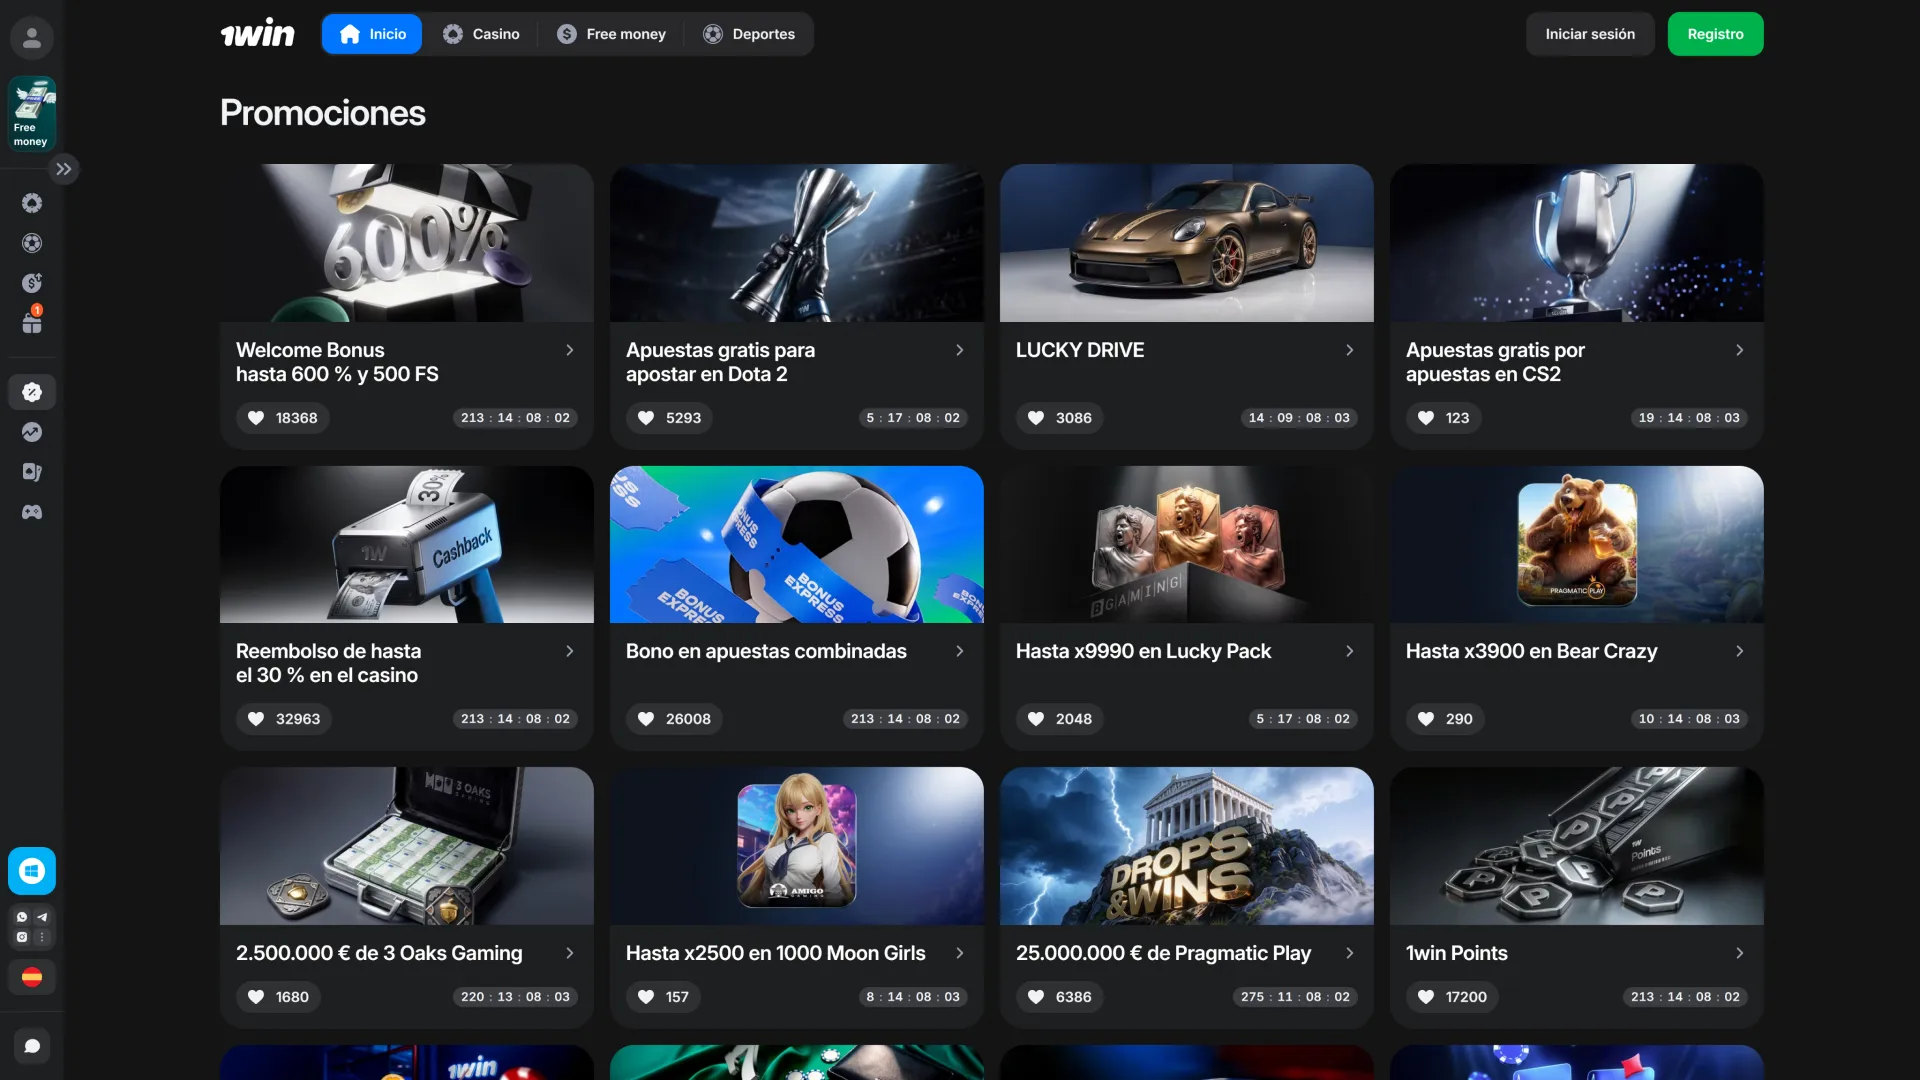Expand the CS2 free bets chevron
Image resolution: width=1920 pixels, height=1080 pixels.
(x=1740, y=350)
